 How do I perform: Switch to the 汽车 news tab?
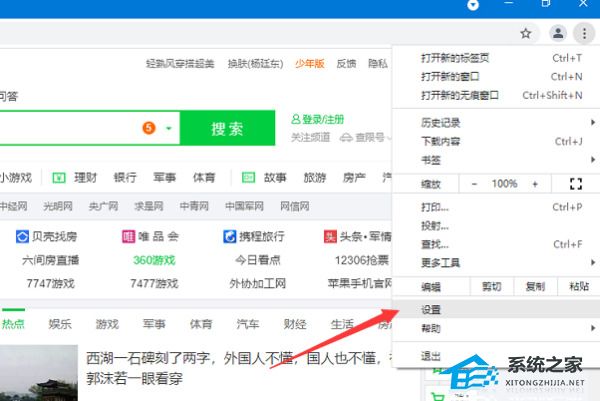coord(248,324)
